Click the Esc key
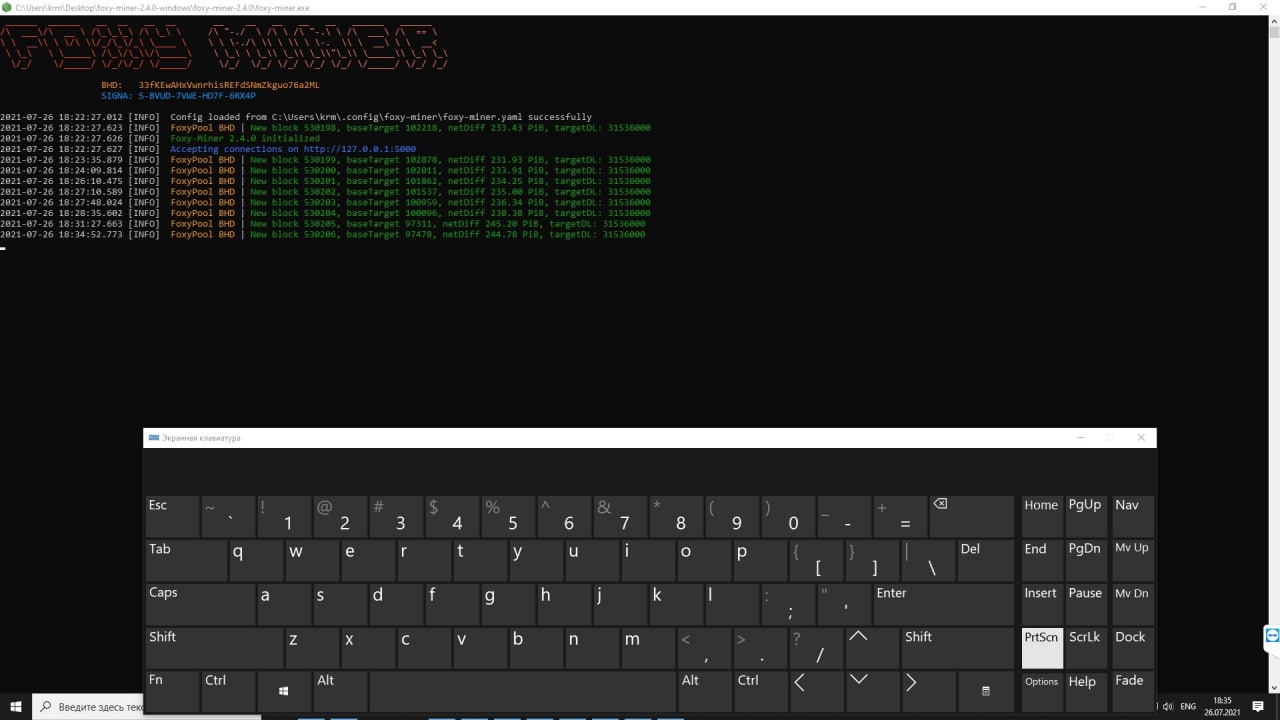The height and width of the screenshot is (720, 1280). coord(172,516)
